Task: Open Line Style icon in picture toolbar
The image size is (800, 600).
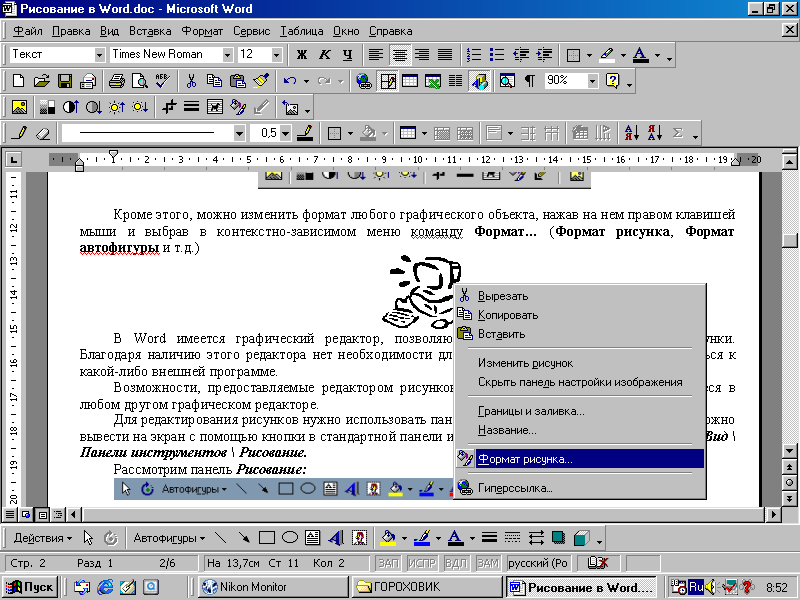Action: 191,107
